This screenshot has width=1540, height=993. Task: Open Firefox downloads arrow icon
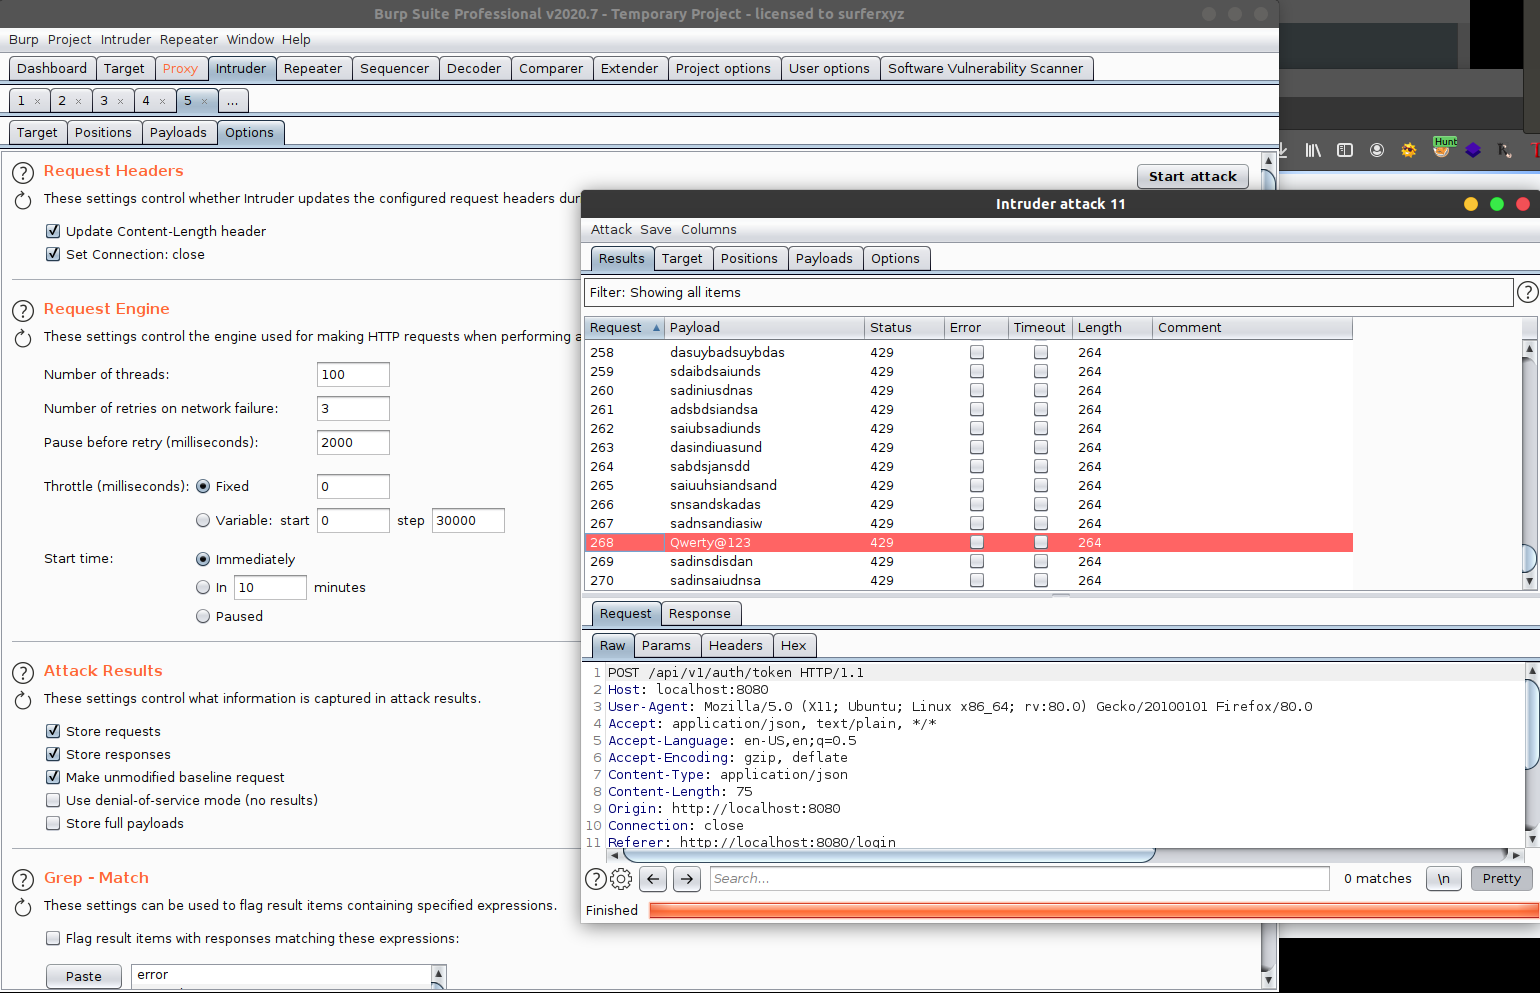coord(1283,150)
